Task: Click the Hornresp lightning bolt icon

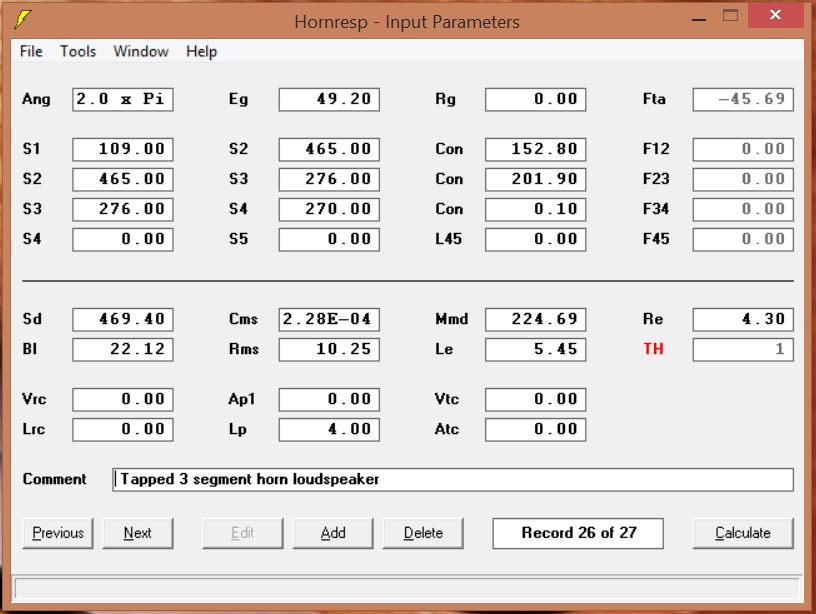Action: click(x=22, y=19)
